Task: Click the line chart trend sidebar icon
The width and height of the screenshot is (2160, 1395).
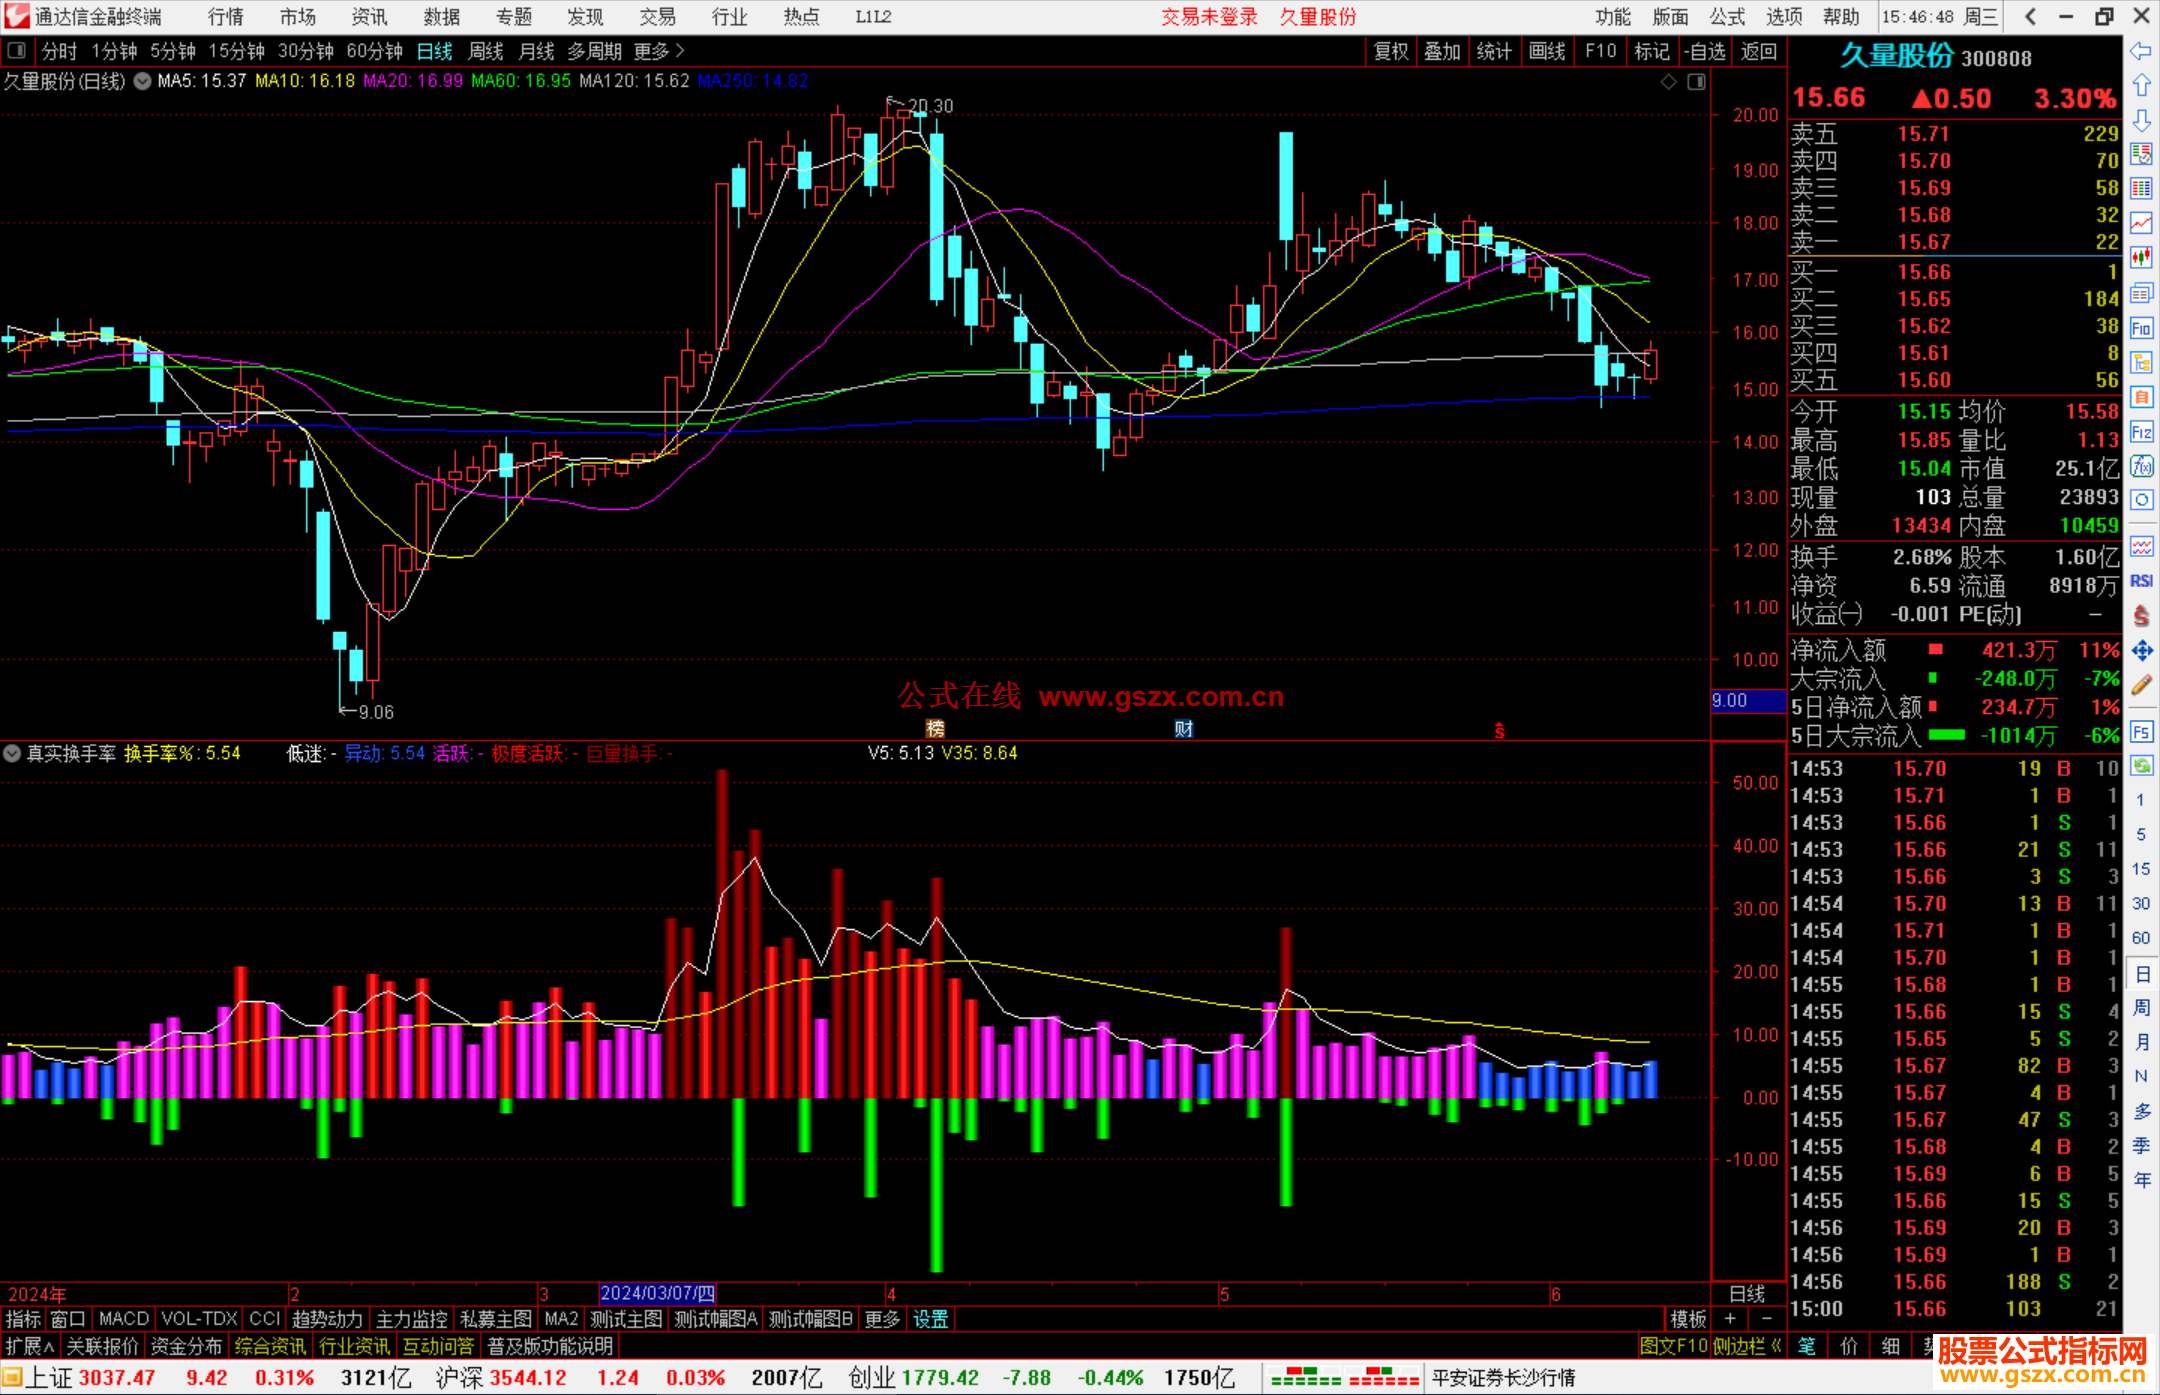Action: [2141, 223]
